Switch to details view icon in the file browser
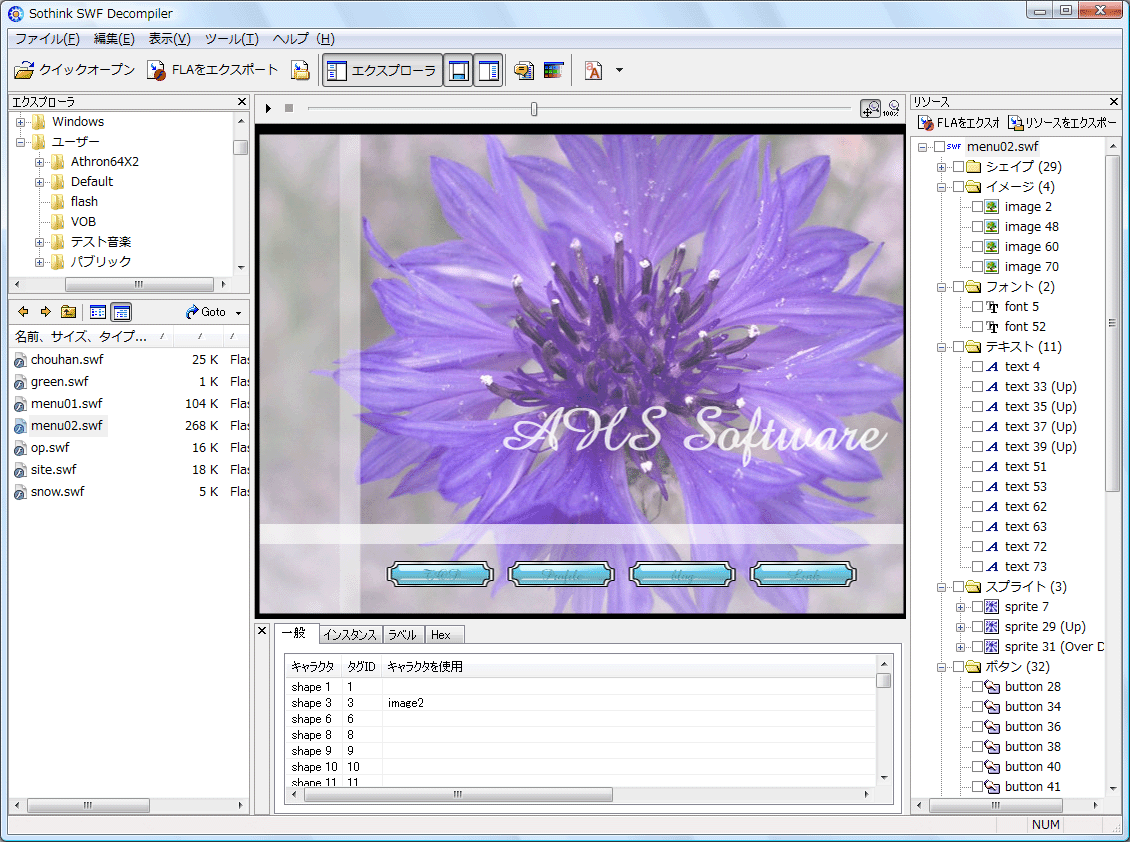This screenshot has height=842, width=1130. [121, 312]
